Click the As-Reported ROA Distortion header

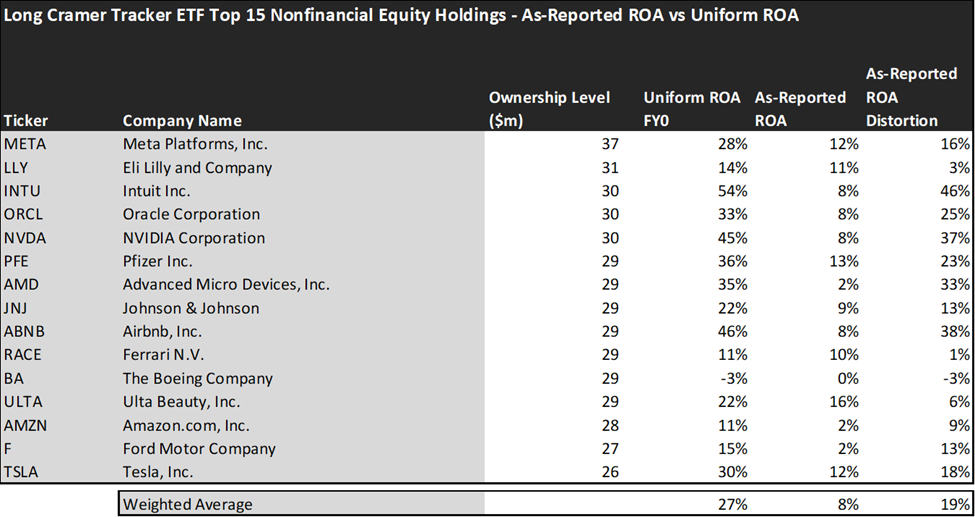(x=911, y=97)
